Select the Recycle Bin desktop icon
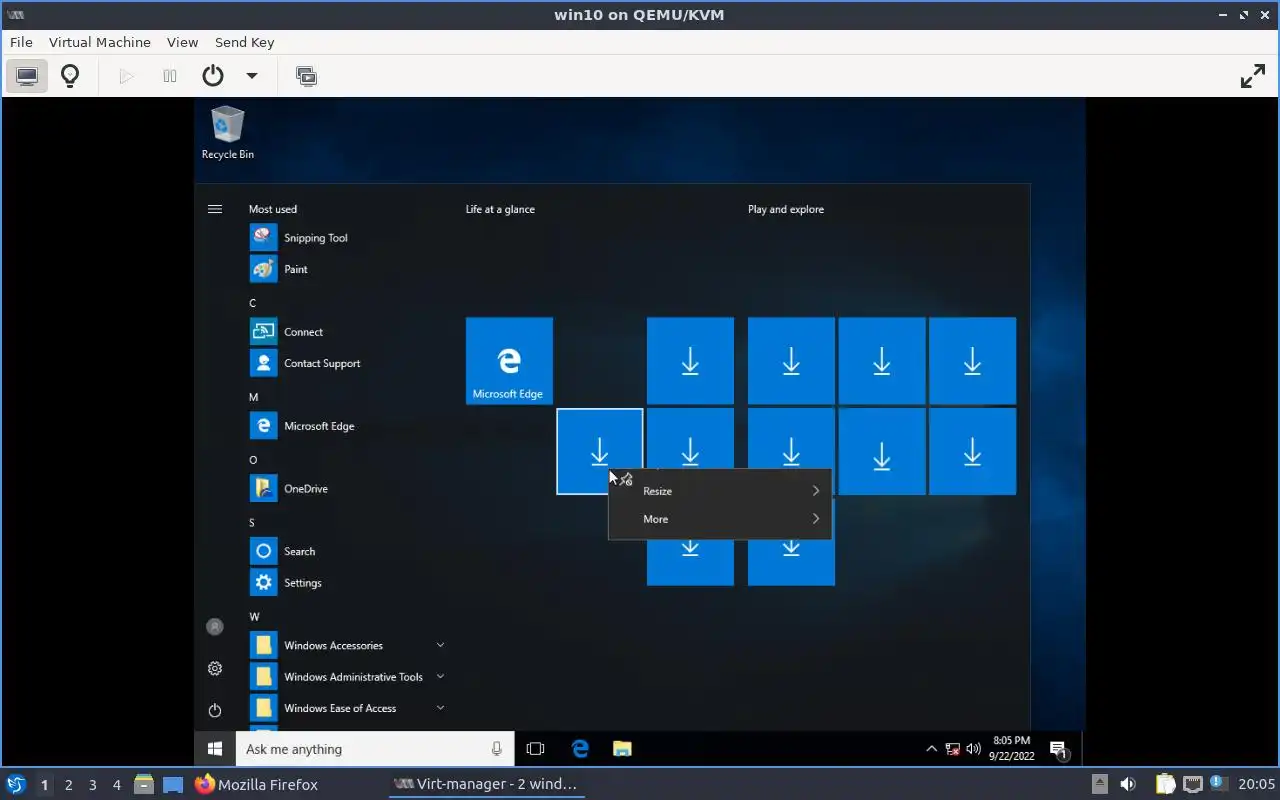The image size is (1280, 800). tap(228, 133)
